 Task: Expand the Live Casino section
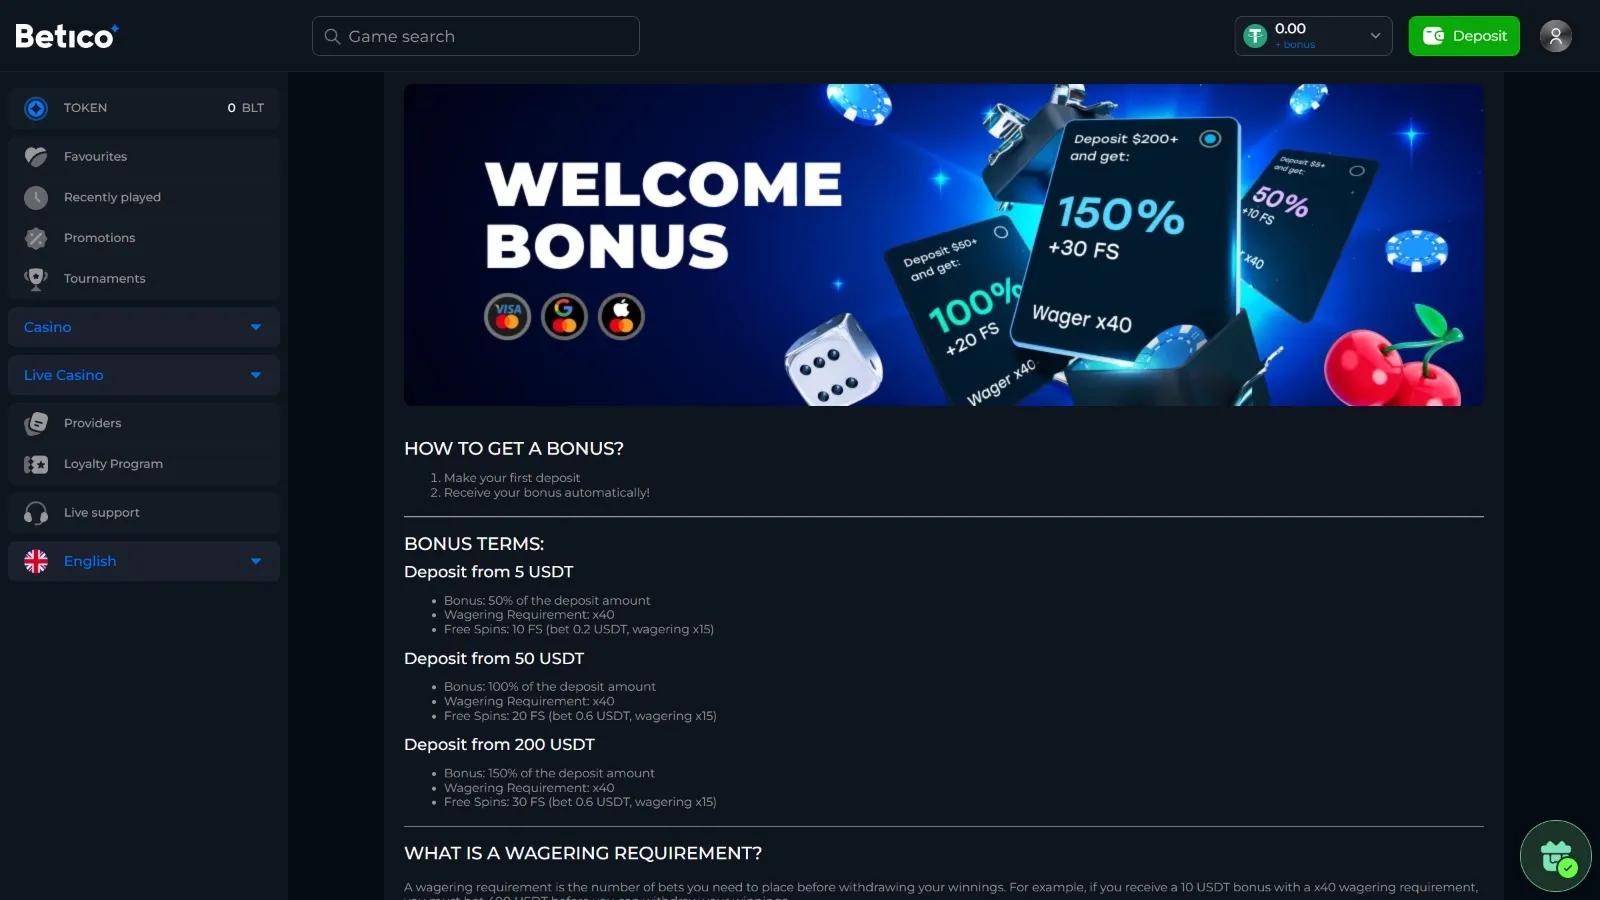[144, 375]
